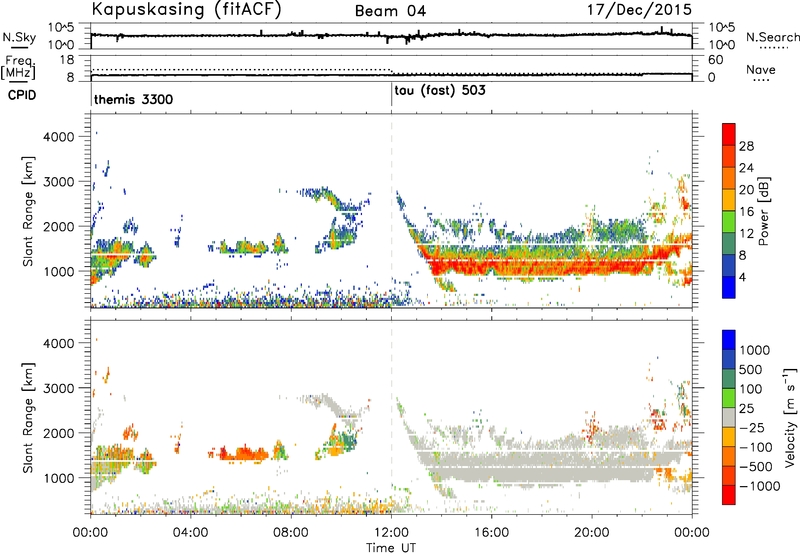Click the orange velocity patch near 06:00
Image resolution: width=800 pixels, height=554 pixels.
tap(244, 453)
